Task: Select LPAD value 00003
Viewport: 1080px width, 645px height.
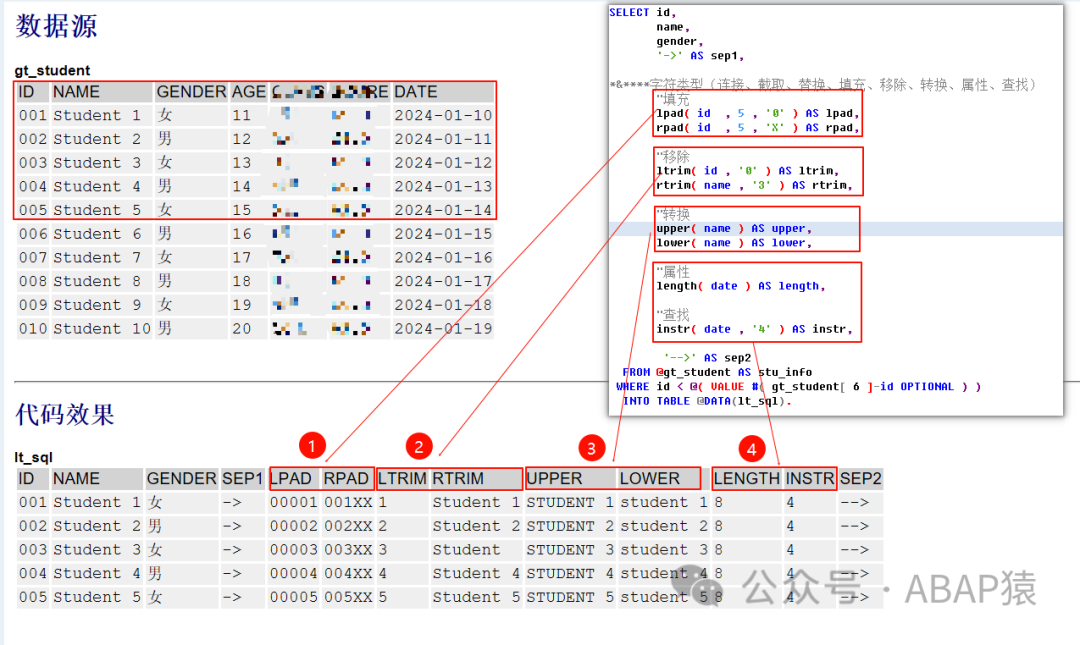Action: pyautogui.click(x=294, y=549)
